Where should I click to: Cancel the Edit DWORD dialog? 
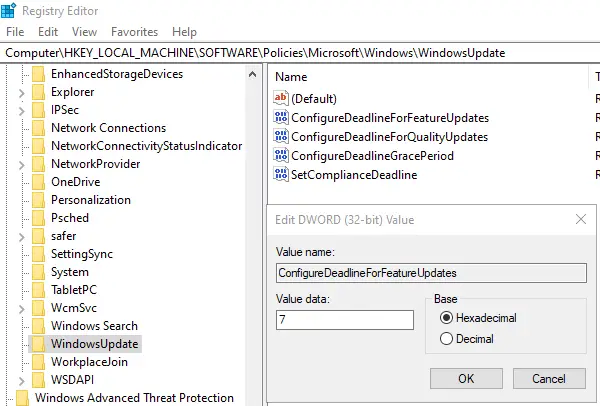click(x=549, y=378)
